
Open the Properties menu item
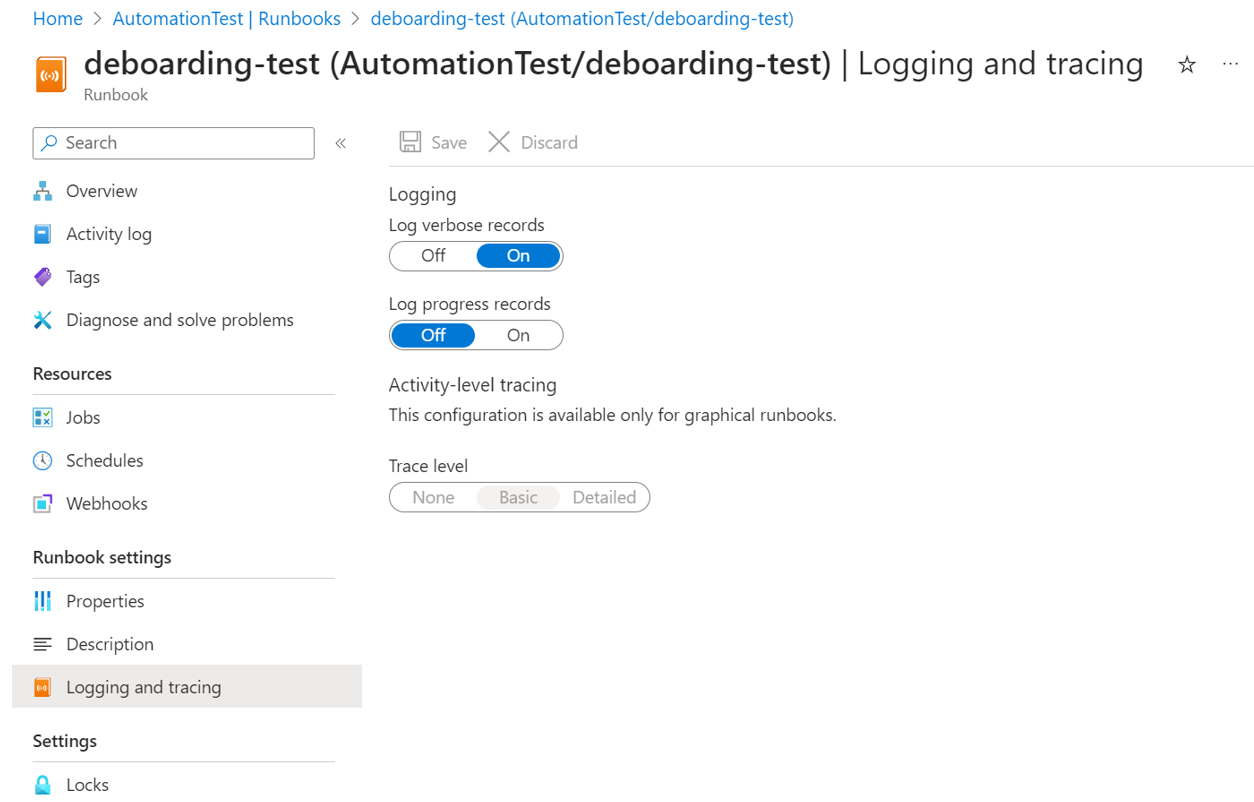(105, 601)
